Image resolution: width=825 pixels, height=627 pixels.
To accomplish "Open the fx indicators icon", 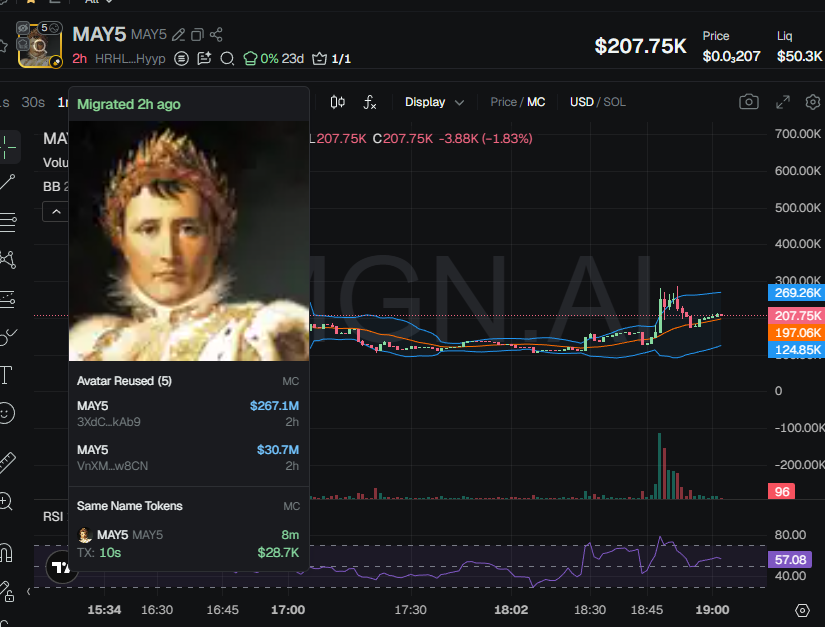I will 370,102.
